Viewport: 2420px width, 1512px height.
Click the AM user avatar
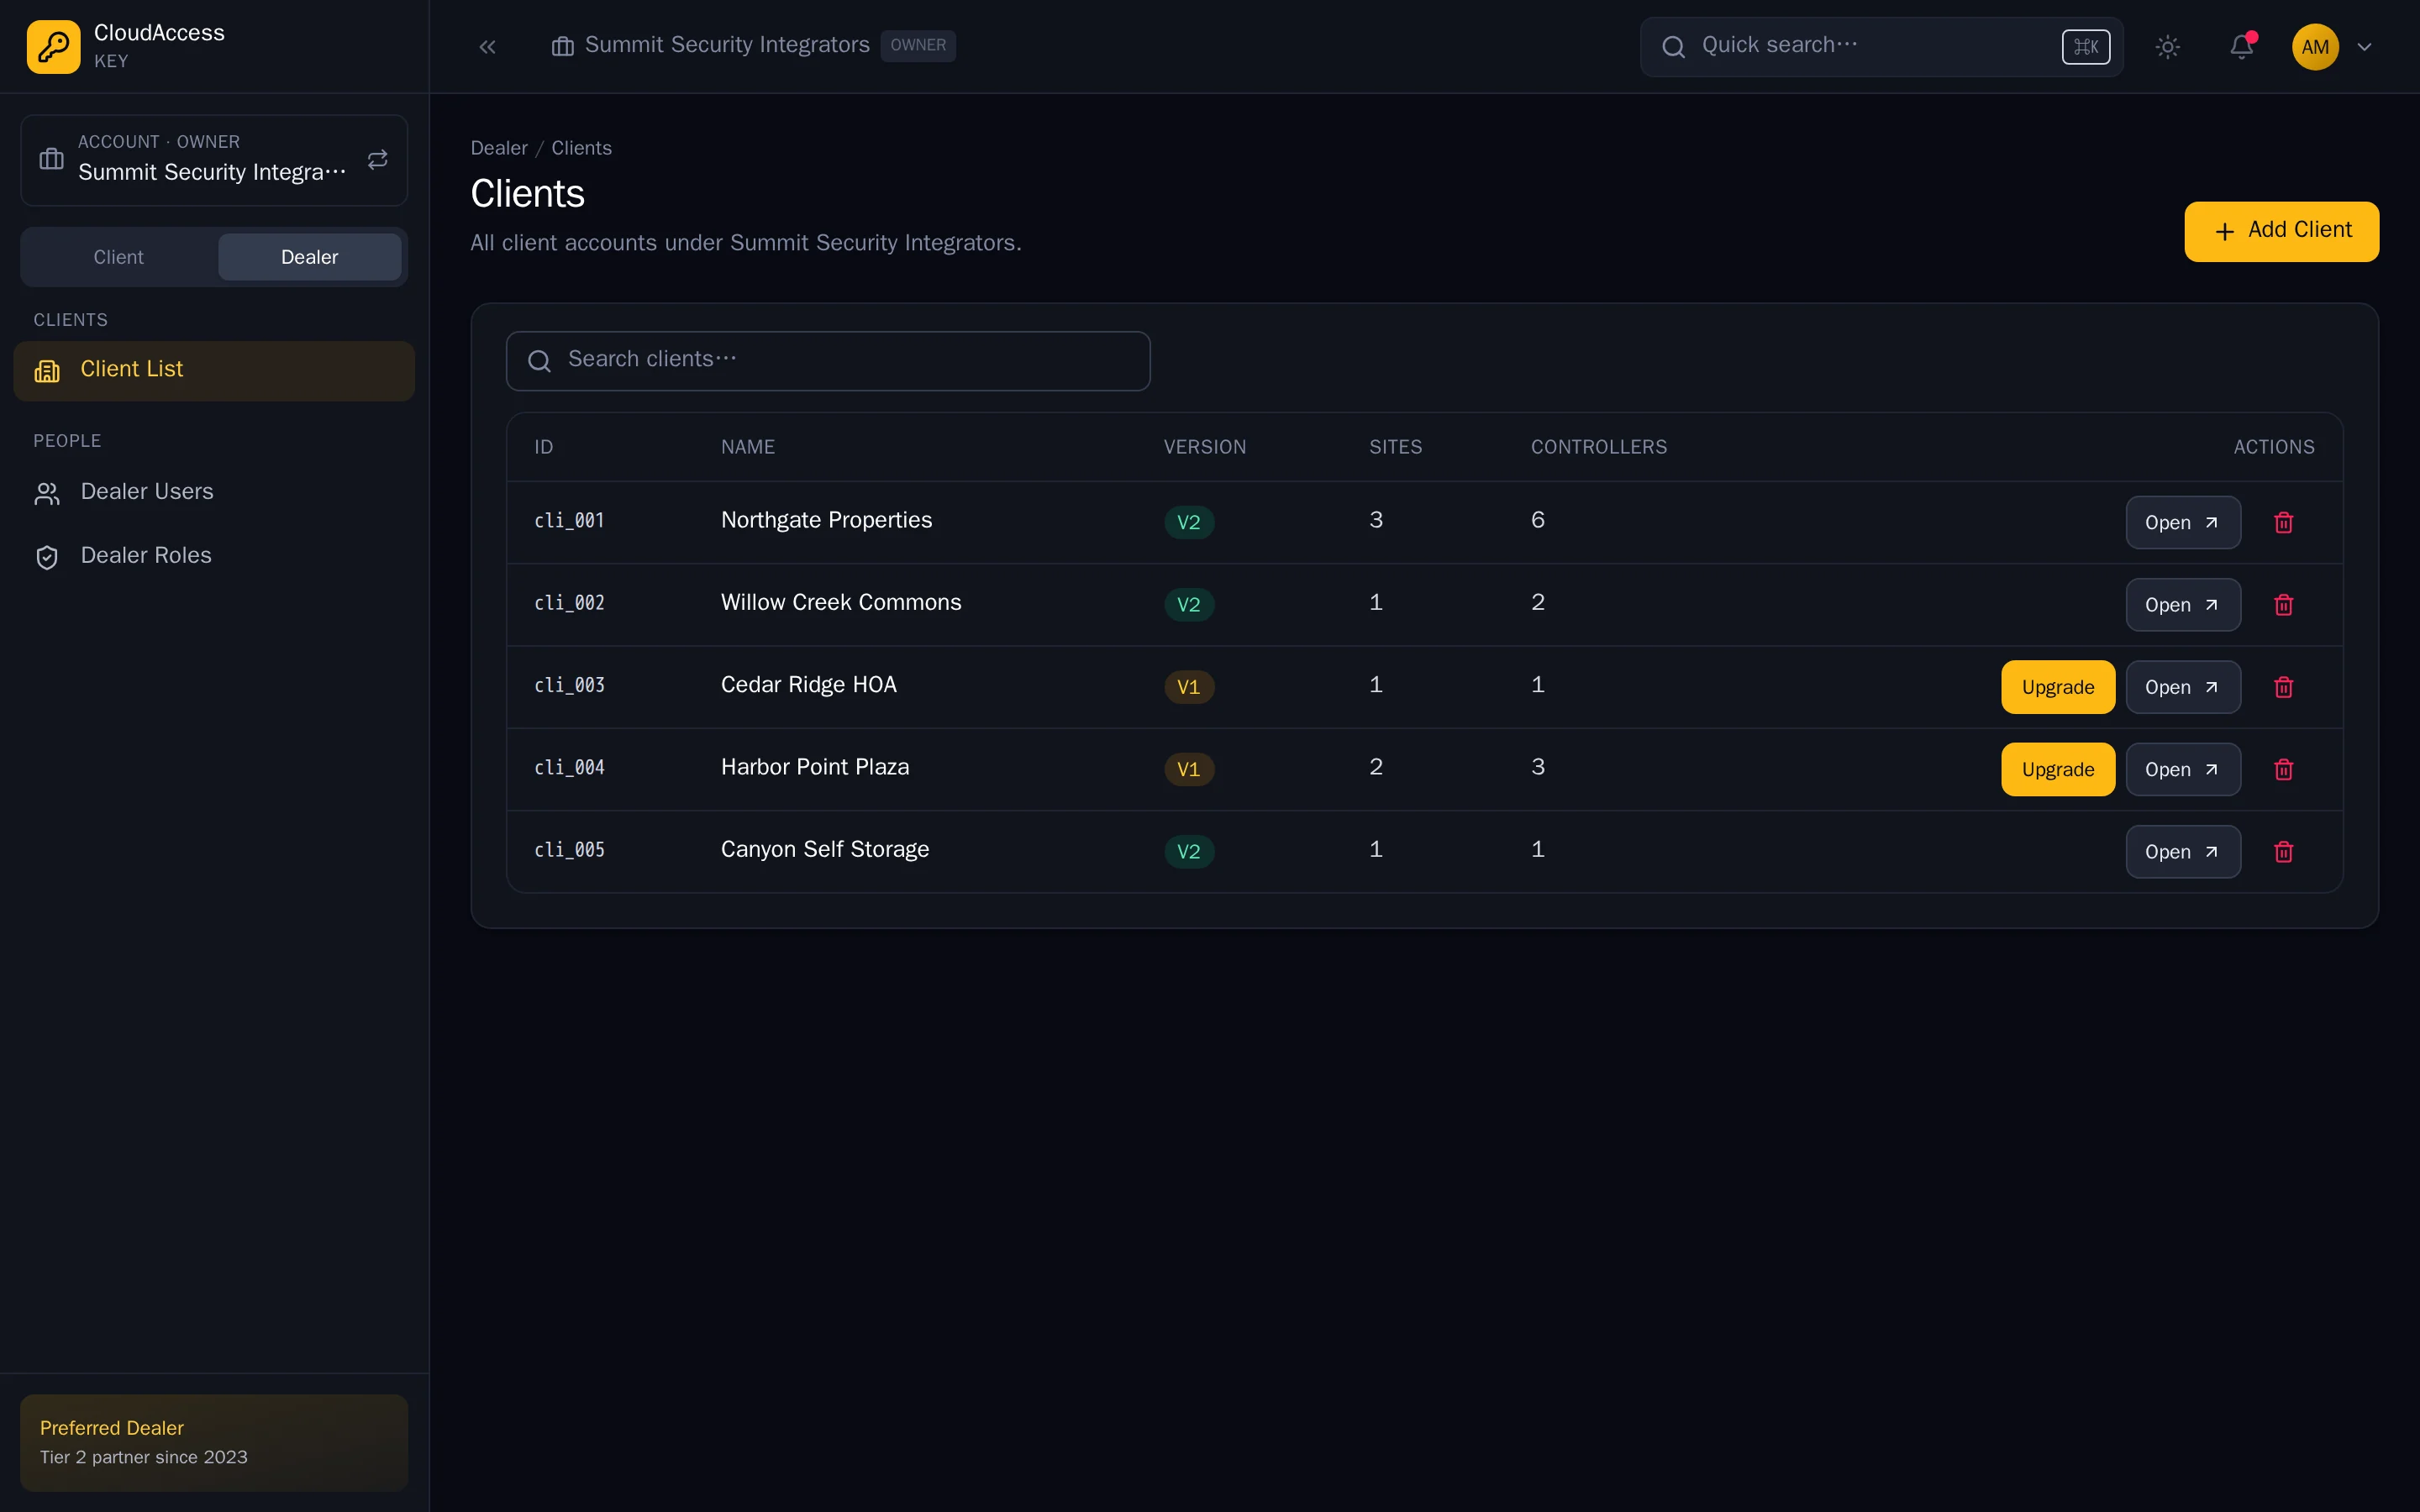[2315, 47]
